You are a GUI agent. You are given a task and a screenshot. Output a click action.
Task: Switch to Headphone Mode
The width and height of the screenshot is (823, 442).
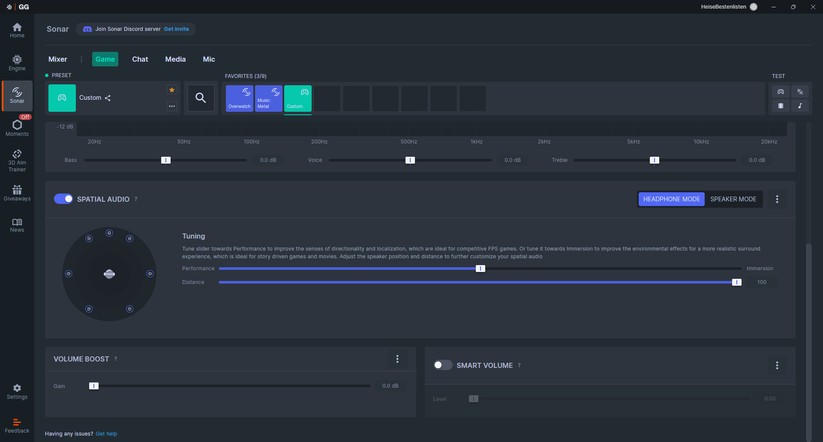coord(671,199)
